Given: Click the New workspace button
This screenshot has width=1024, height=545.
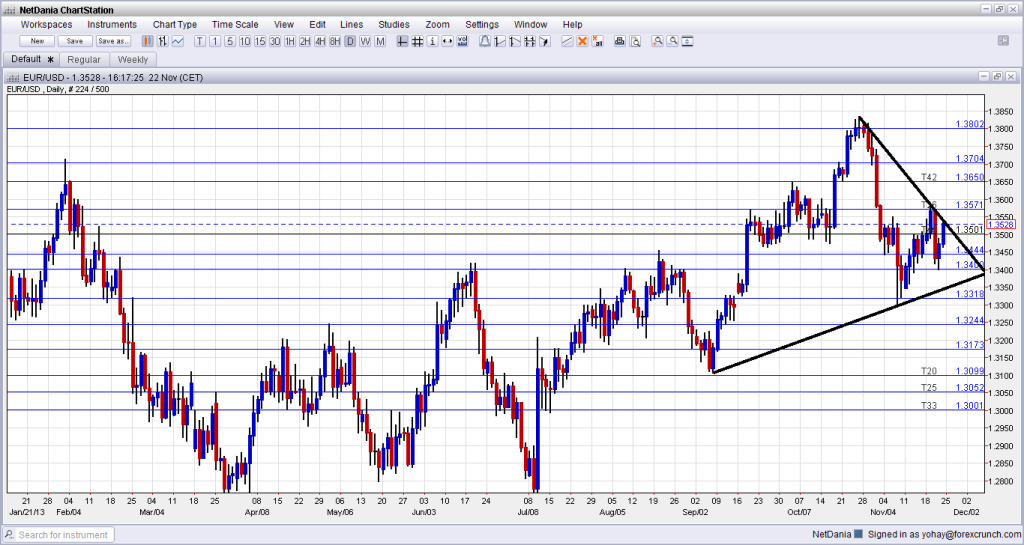Looking at the screenshot, I should [37, 41].
